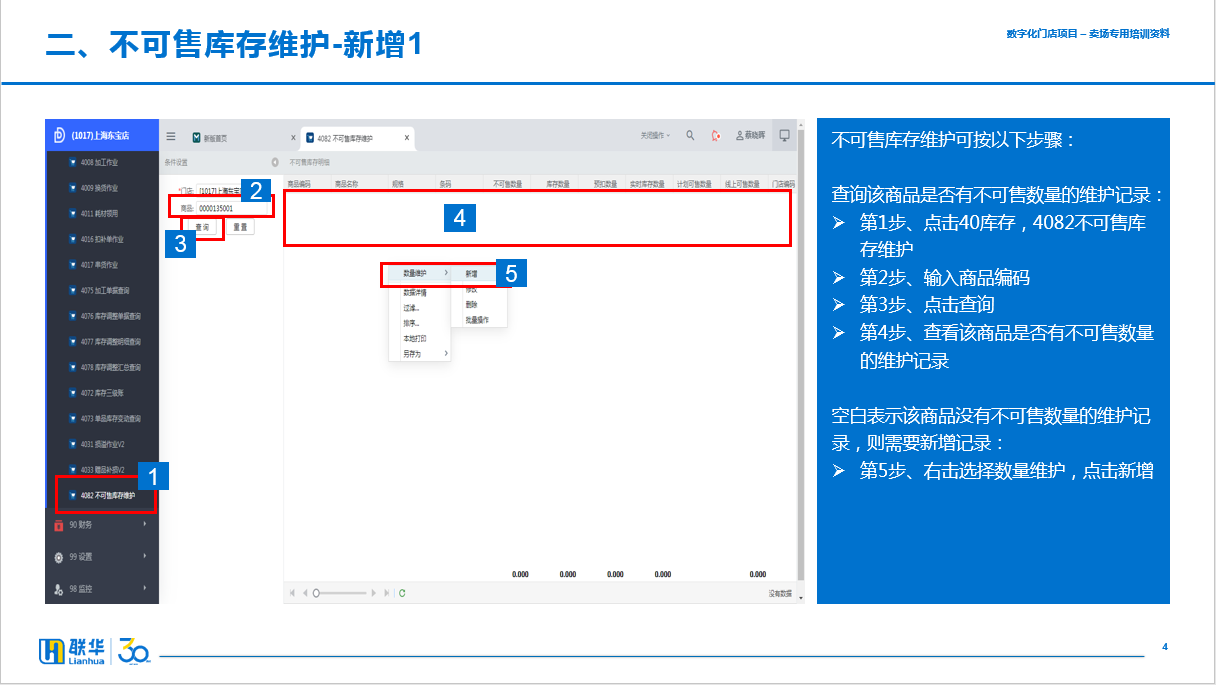
Task: Click the red icon beside 90 财务
Action: coord(59,524)
